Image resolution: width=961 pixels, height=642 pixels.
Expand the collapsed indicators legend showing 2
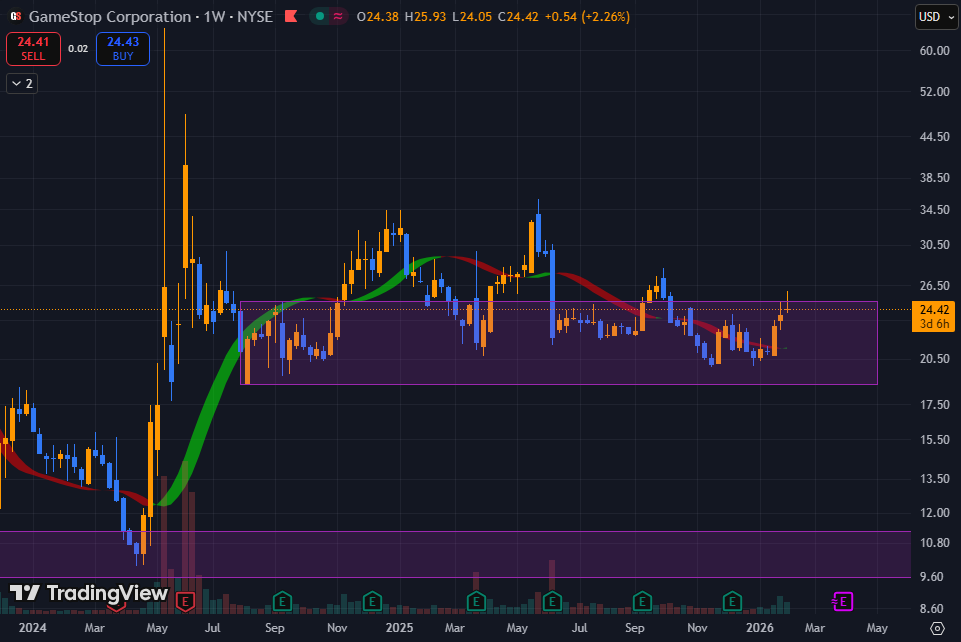tap(22, 83)
